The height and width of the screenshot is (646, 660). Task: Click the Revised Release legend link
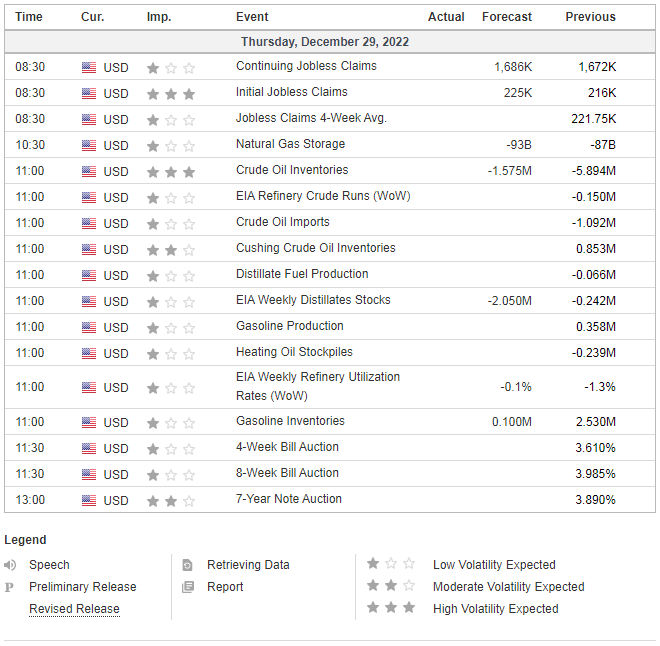[x=75, y=609]
